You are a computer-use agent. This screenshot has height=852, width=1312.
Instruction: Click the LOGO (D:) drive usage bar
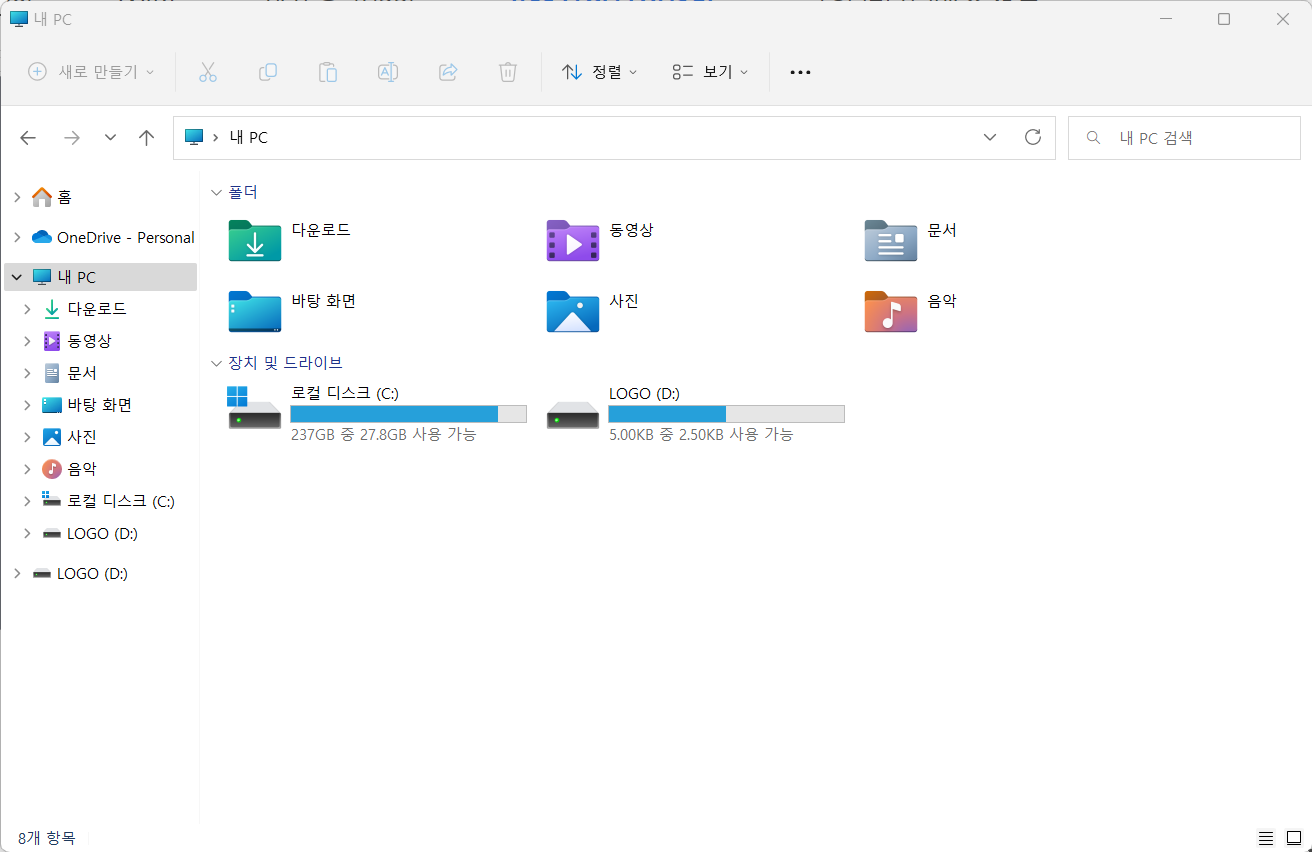click(726, 414)
